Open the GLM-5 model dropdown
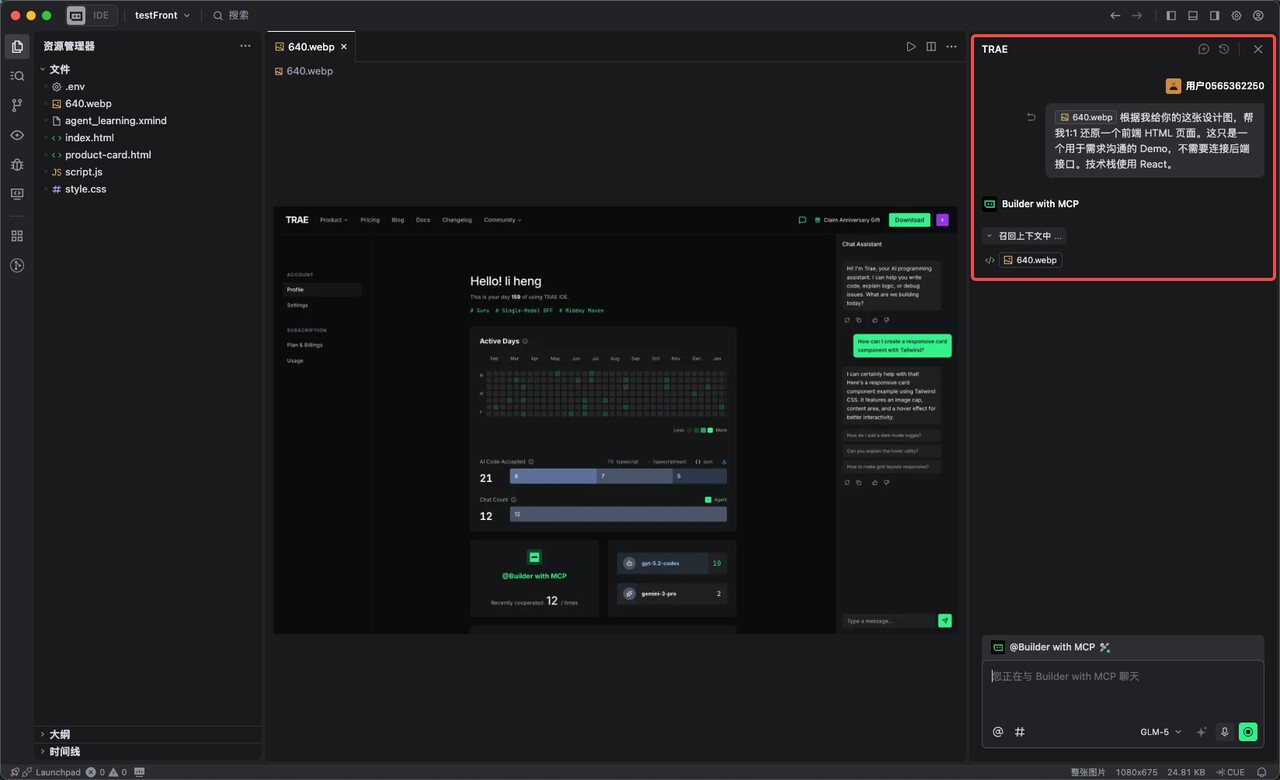This screenshot has height=780, width=1280. coord(1160,732)
